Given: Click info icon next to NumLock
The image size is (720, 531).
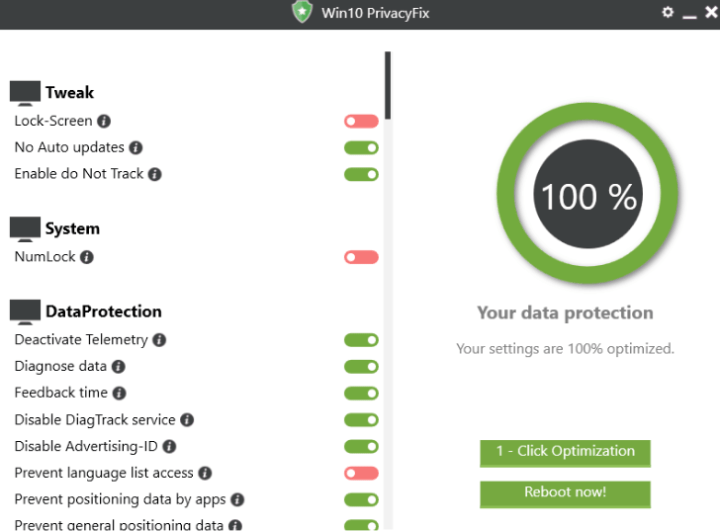Looking at the screenshot, I should (87, 257).
